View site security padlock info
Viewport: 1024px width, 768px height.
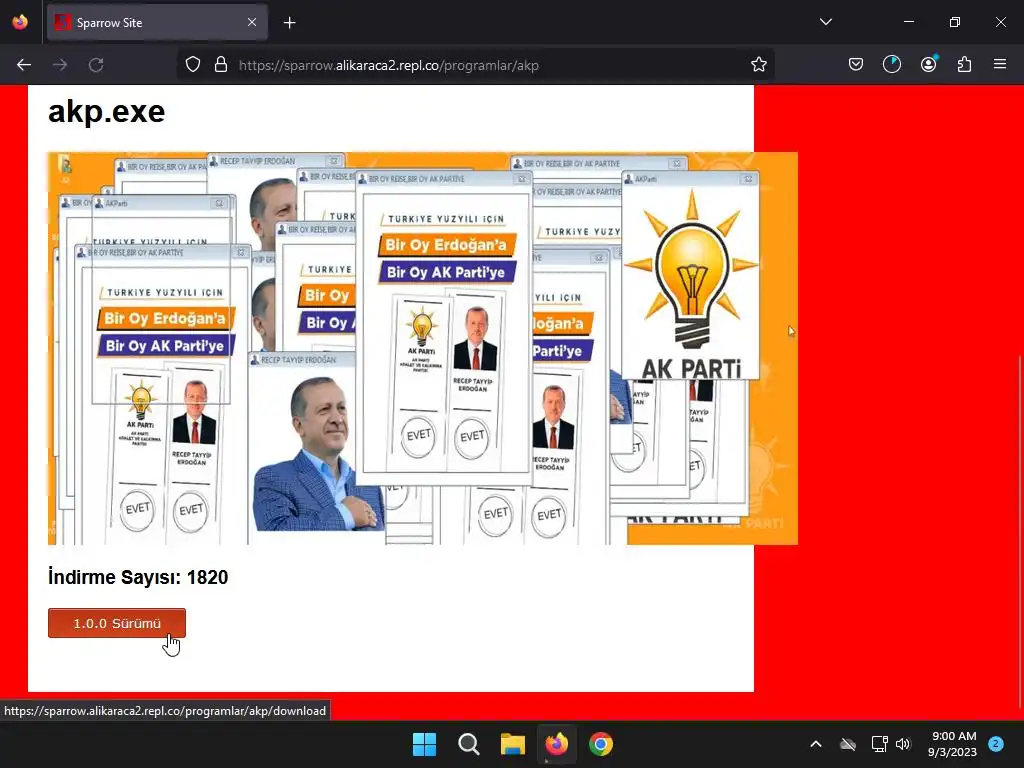pos(221,65)
